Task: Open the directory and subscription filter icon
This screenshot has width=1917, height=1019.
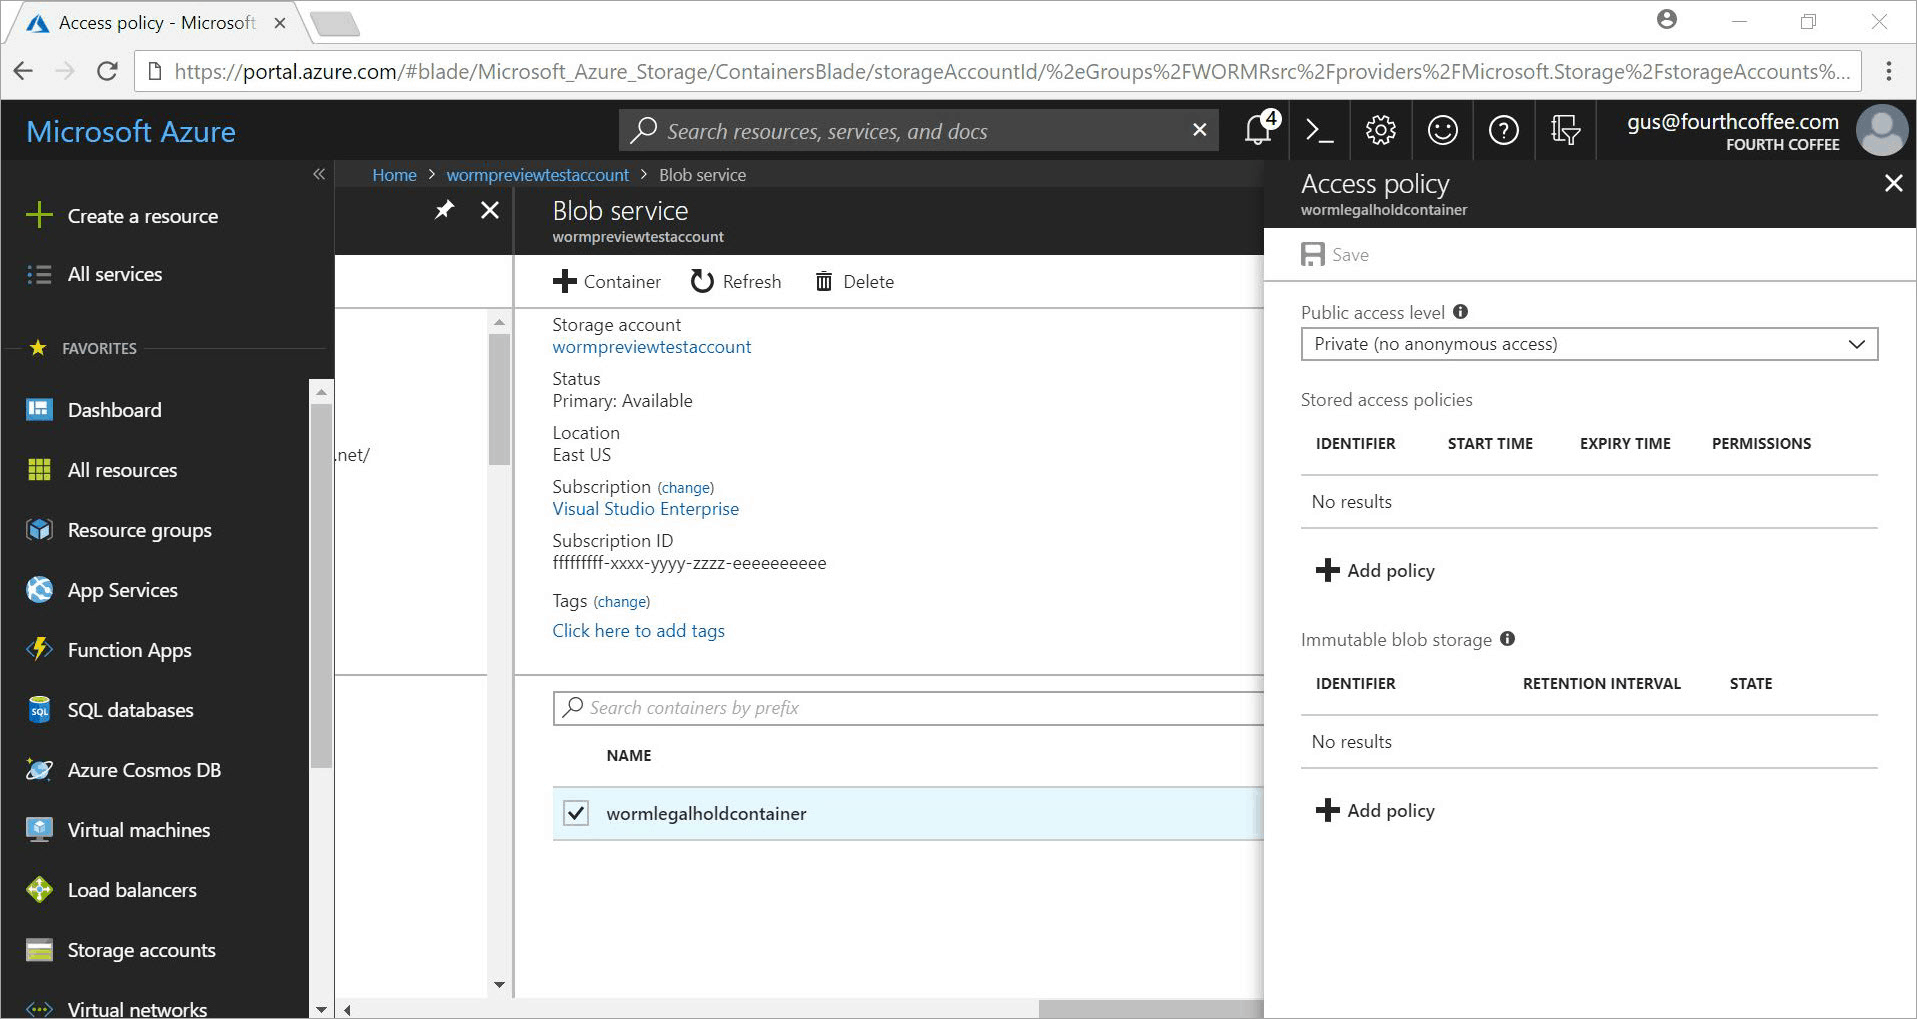Action: (1565, 130)
